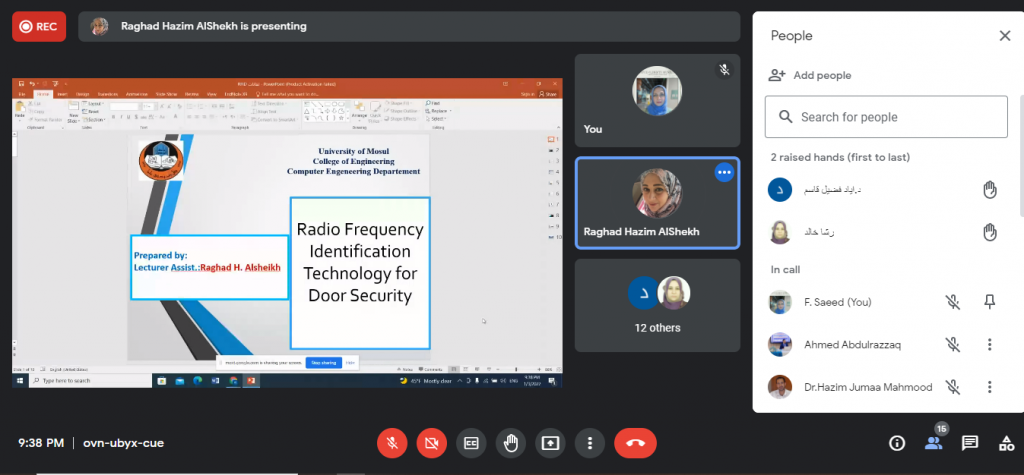Viewport: 1024px width, 475px height.
Task: Click the 12 others participant tile
Action: 657,304
